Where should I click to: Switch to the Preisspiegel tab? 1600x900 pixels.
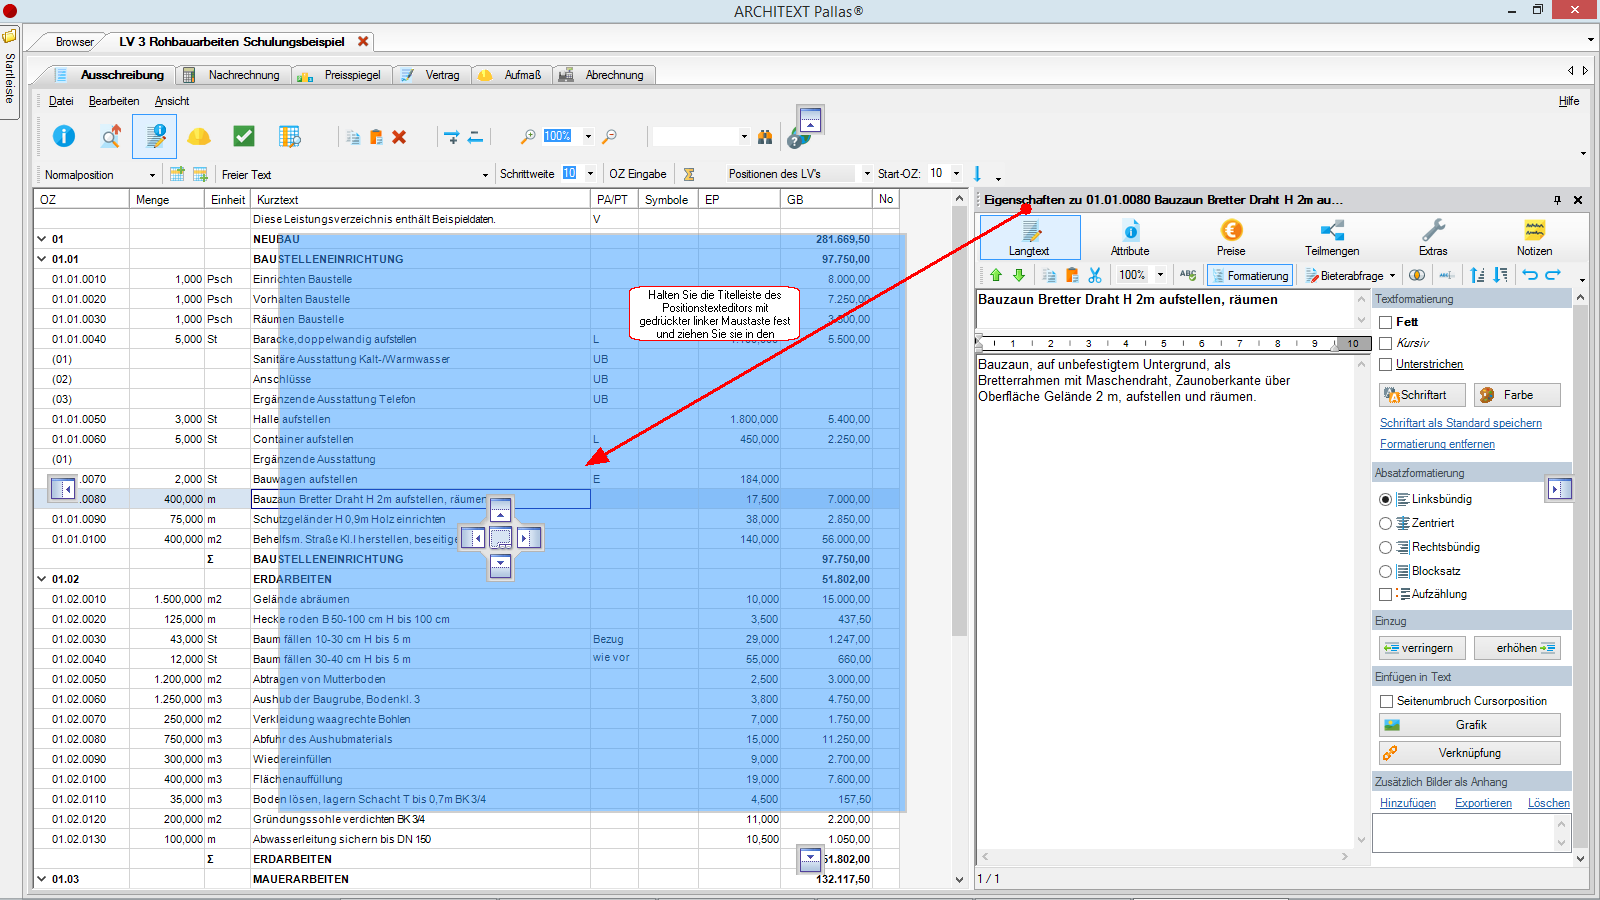341,75
